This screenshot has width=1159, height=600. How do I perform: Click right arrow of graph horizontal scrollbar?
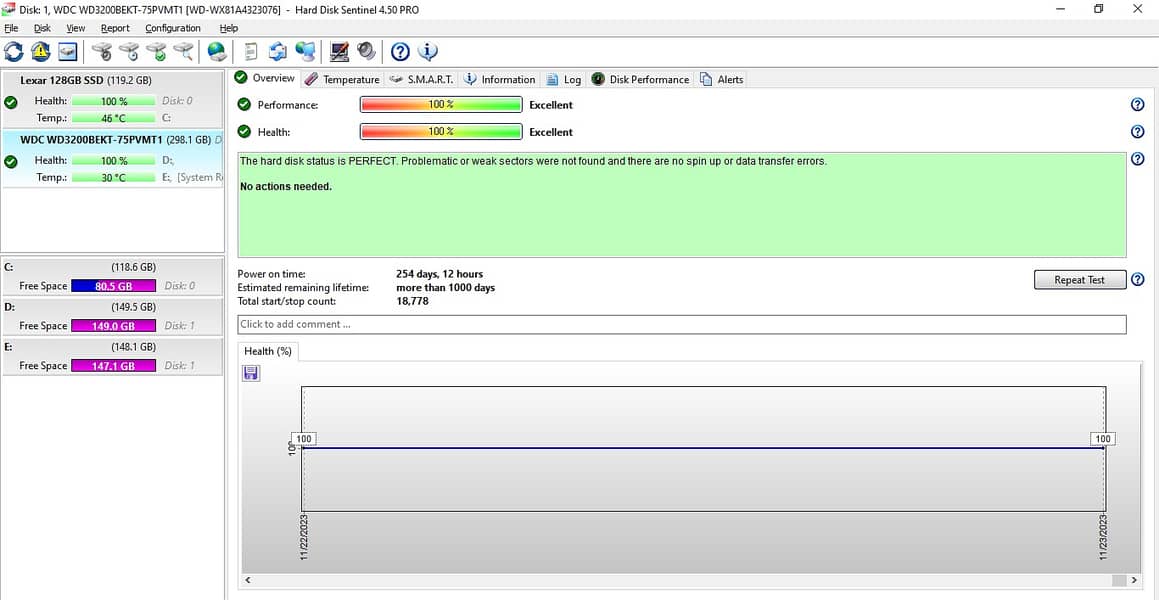(1133, 580)
